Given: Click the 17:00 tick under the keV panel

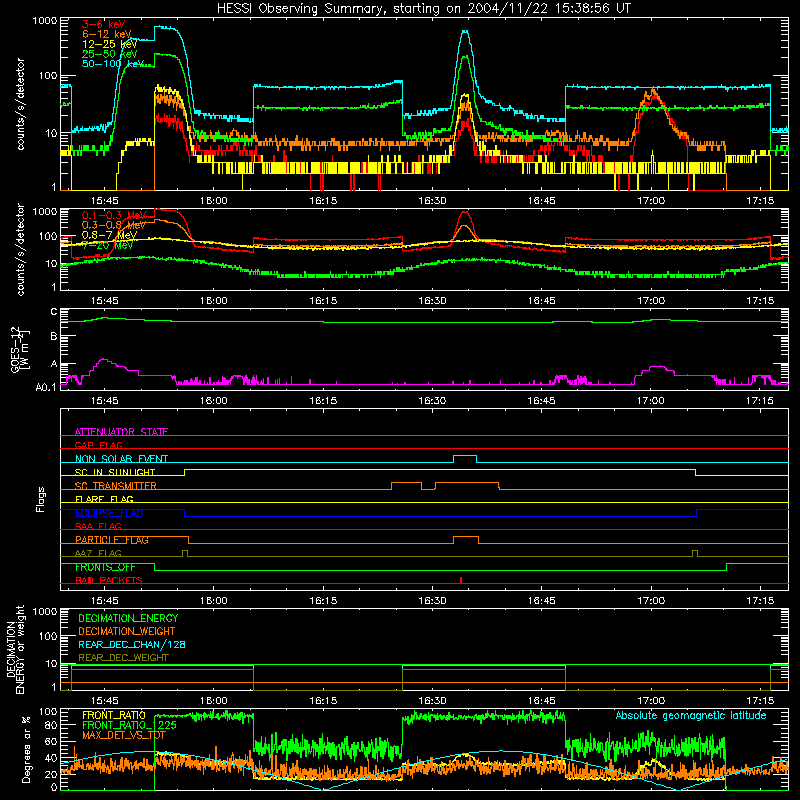Looking at the screenshot, I should coord(651,201).
